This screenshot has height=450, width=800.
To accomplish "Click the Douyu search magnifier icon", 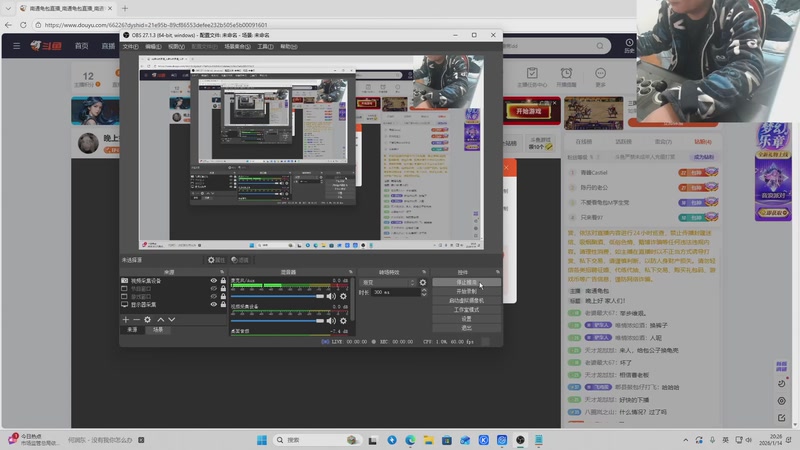I will [x=600, y=46].
